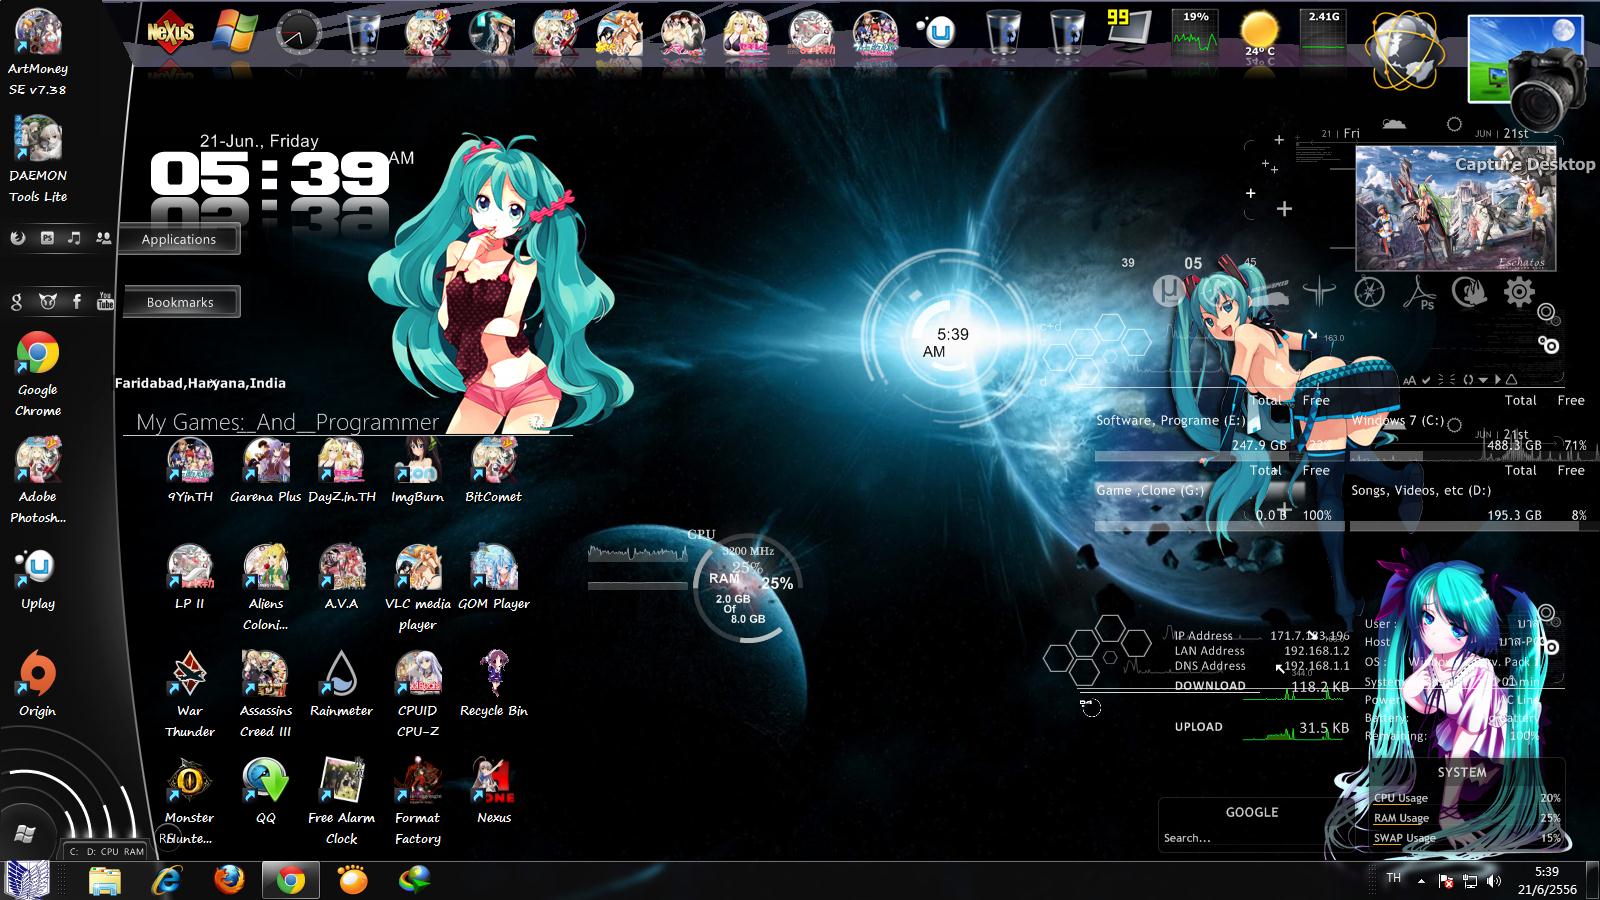
Task: Click the Applications button
Action: [179, 239]
